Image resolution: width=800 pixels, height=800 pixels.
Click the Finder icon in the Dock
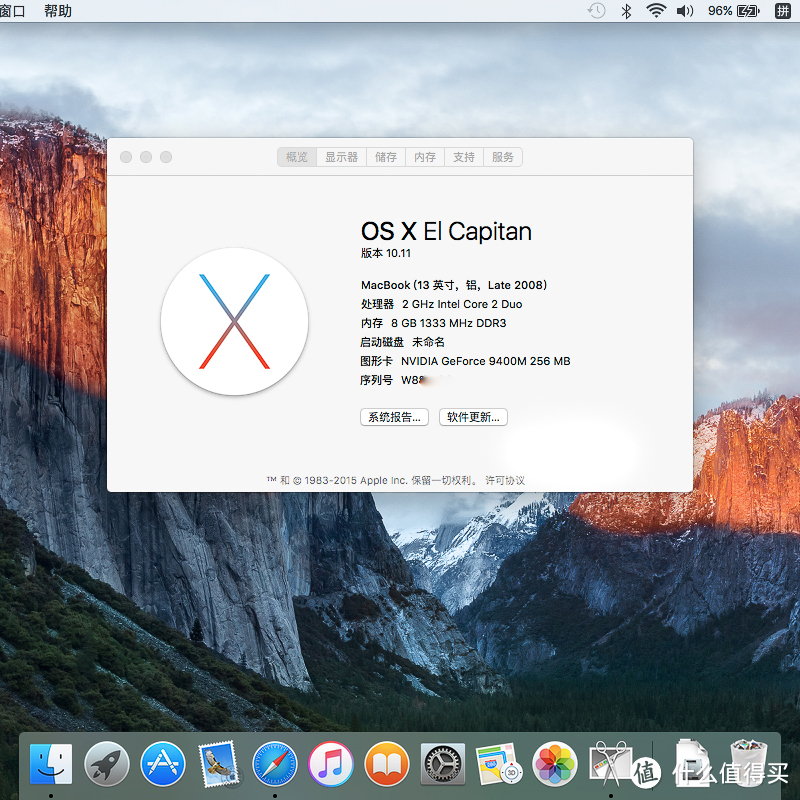[50, 763]
